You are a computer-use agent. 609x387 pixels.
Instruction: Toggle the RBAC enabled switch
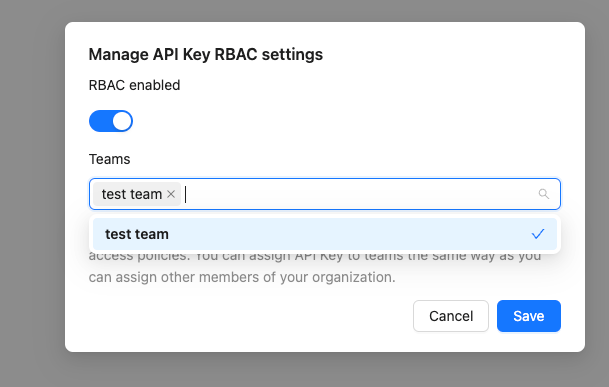coord(111,121)
